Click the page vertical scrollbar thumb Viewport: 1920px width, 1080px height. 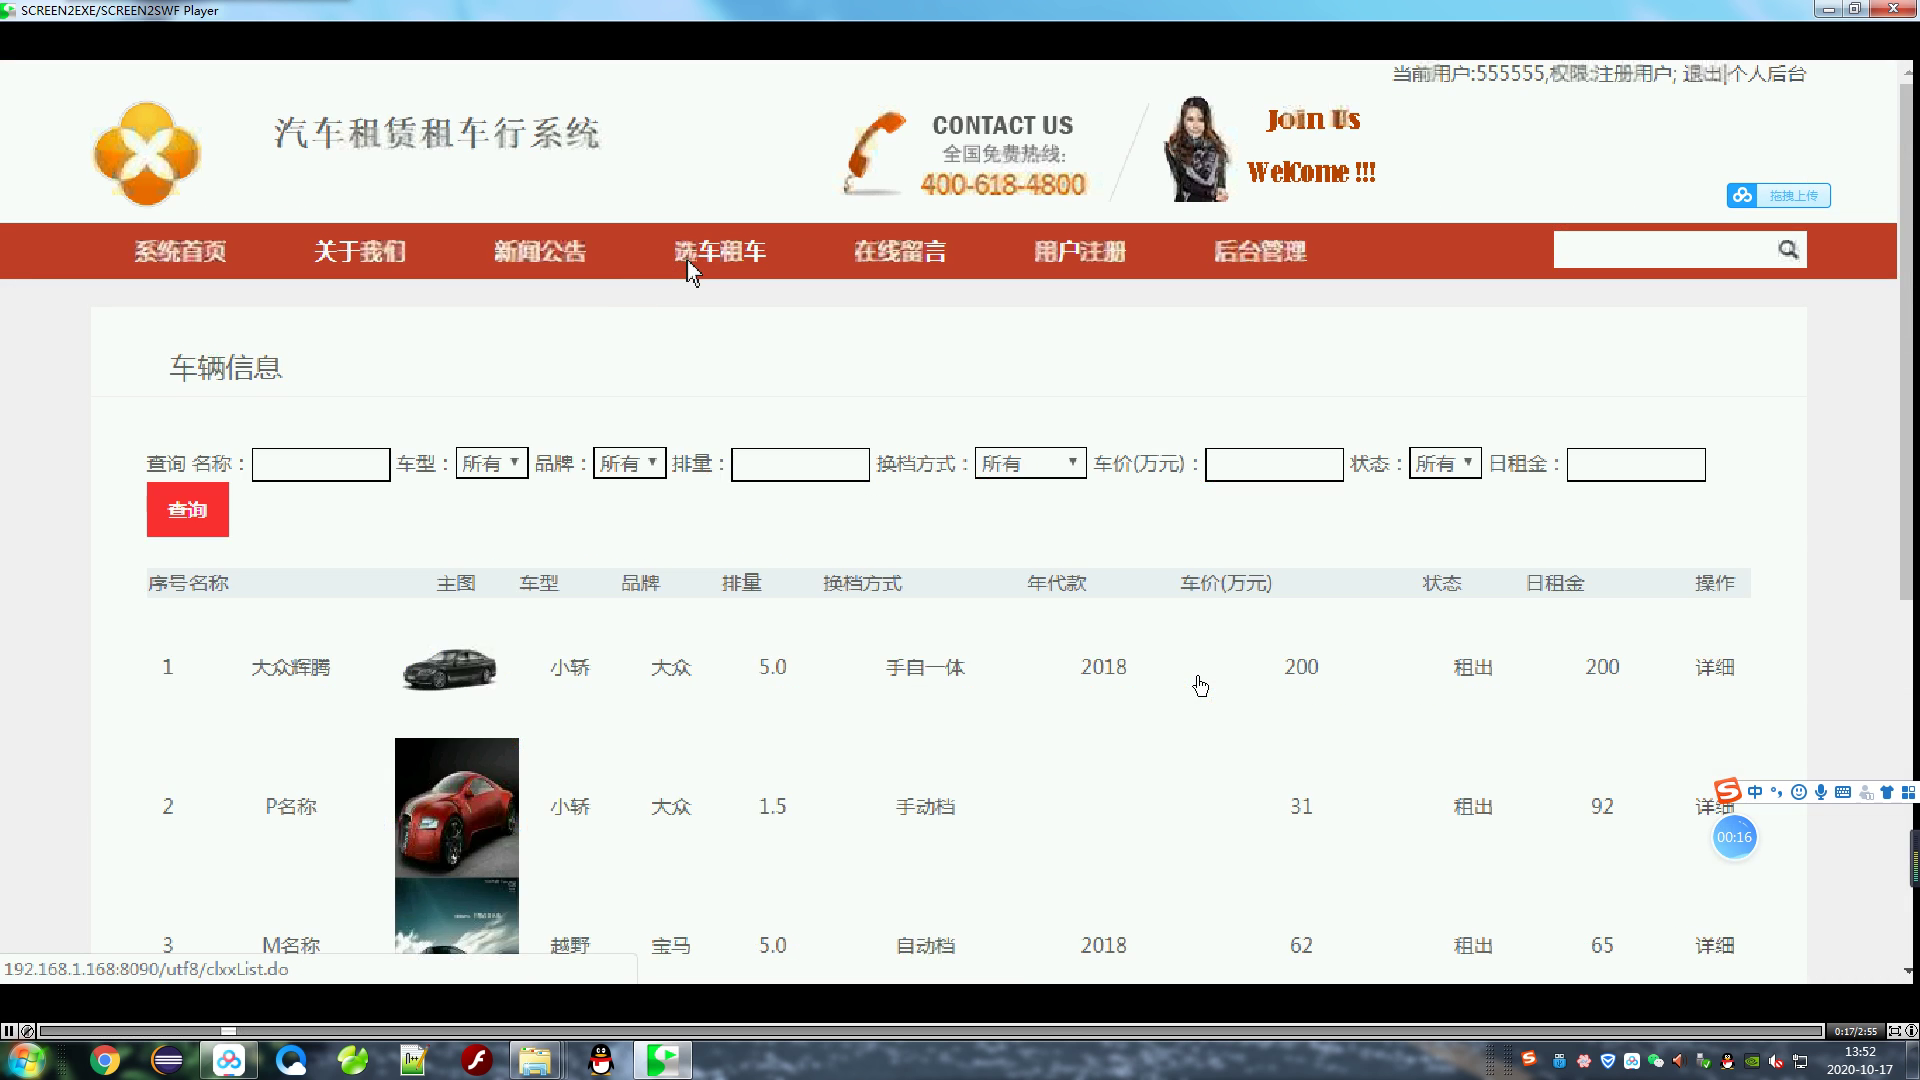tap(1907, 342)
